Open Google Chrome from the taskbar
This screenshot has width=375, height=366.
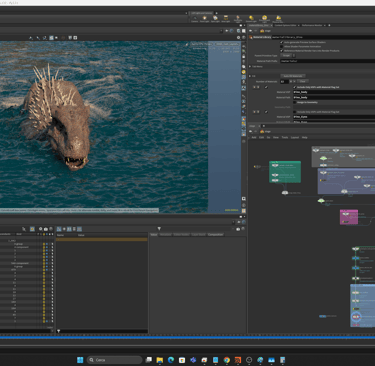(227, 360)
